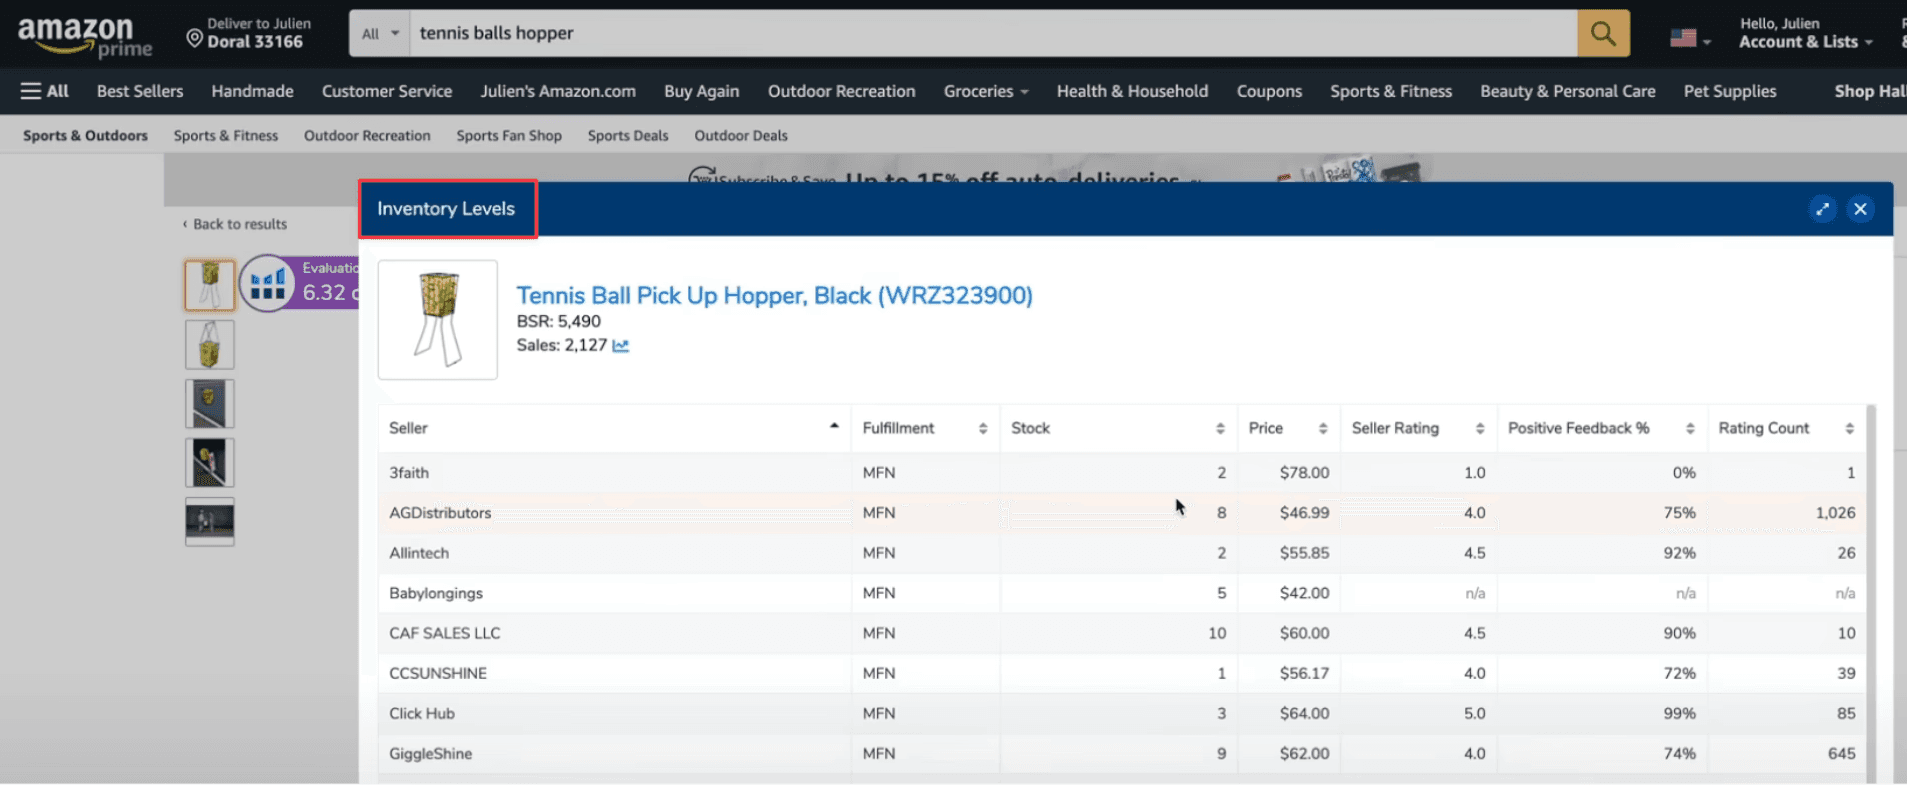
Task: Close the Inventory Levels popup
Action: (1860, 209)
